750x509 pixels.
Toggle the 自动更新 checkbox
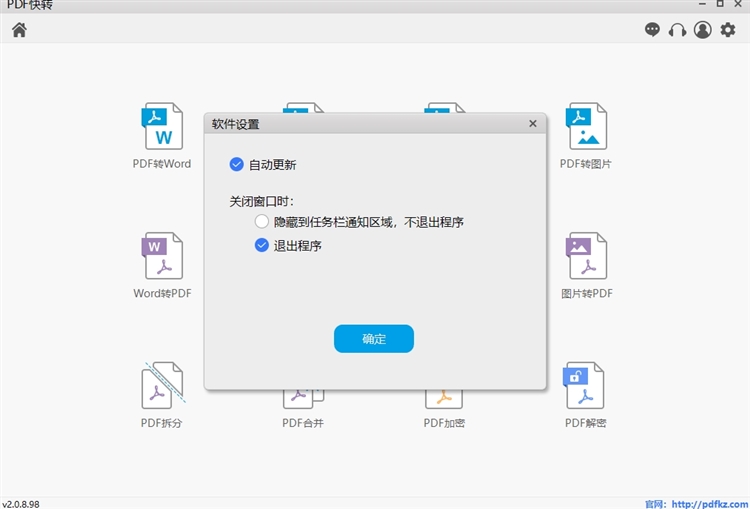[236, 165]
